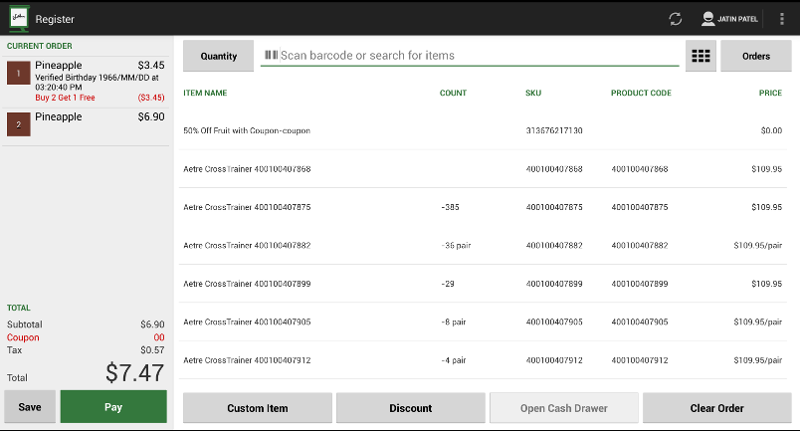Select Aetre CrossTrainer 400100407905 item
Screen dimensions: 800x431
click(x=483, y=322)
